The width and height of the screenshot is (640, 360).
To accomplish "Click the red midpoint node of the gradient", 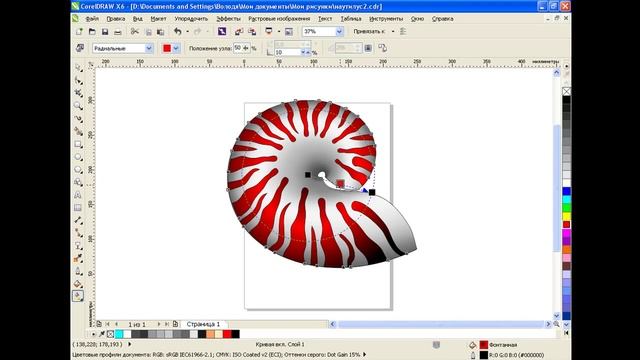I will 340,184.
